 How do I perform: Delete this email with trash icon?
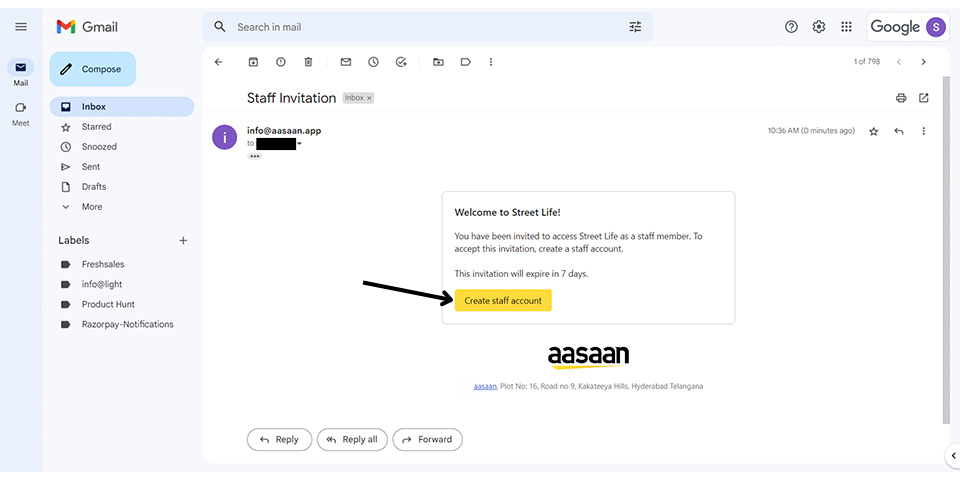point(309,62)
